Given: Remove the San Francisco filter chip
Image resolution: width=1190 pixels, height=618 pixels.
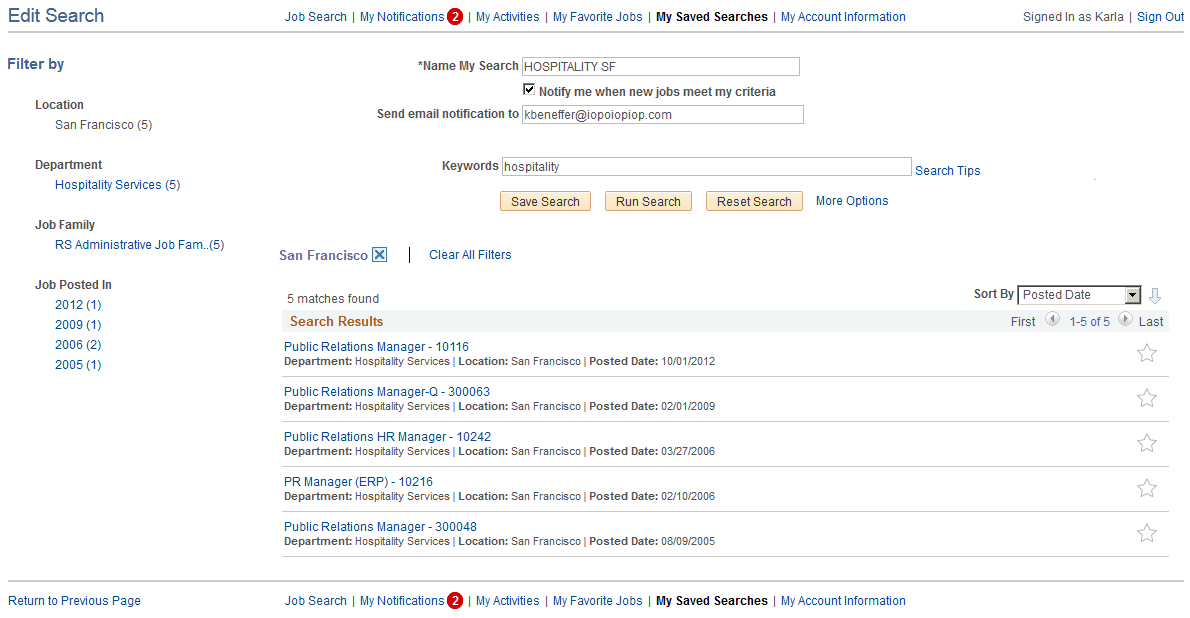Looking at the screenshot, I should [x=379, y=254].
